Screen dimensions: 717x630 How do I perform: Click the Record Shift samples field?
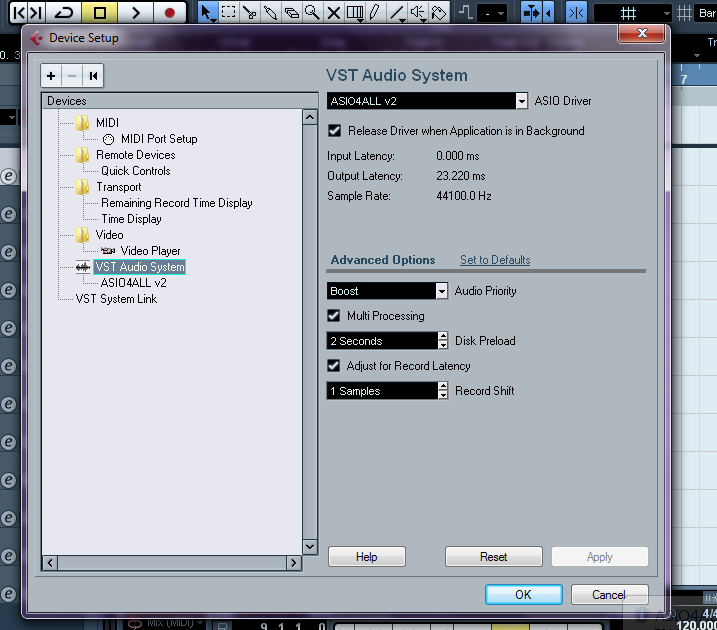382,391
